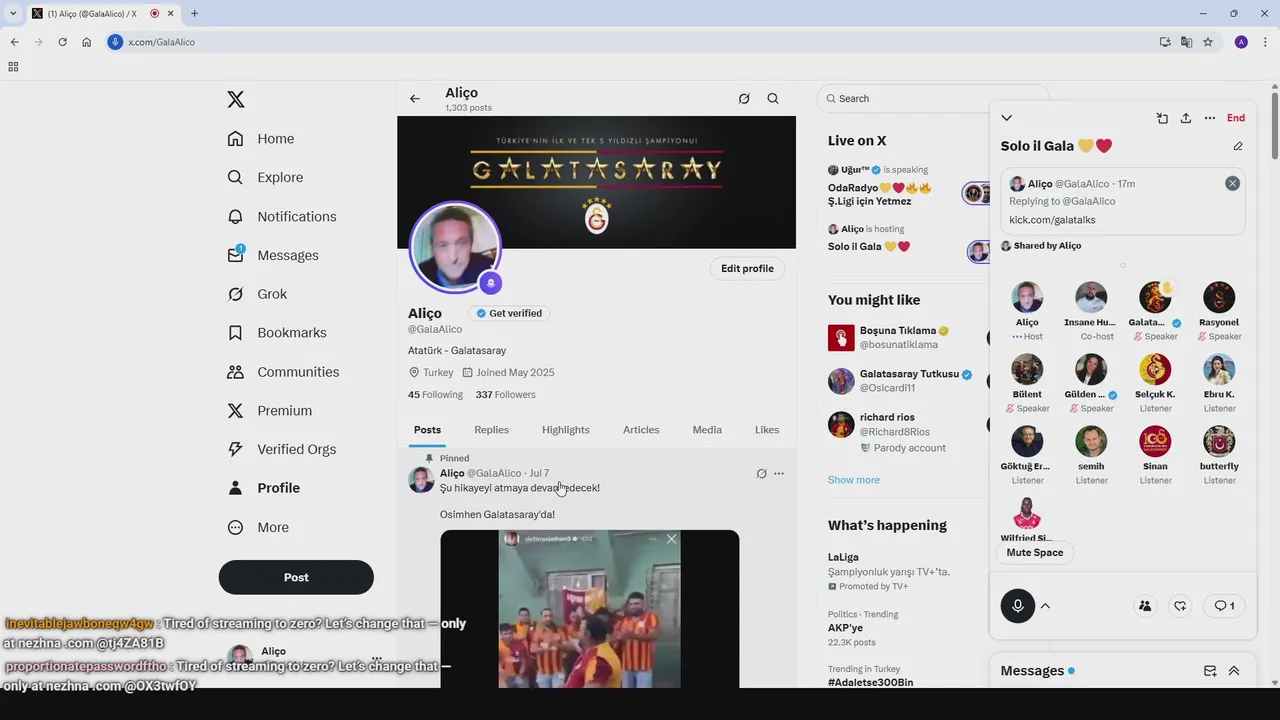Bookmark this page with star icon

1208,42
